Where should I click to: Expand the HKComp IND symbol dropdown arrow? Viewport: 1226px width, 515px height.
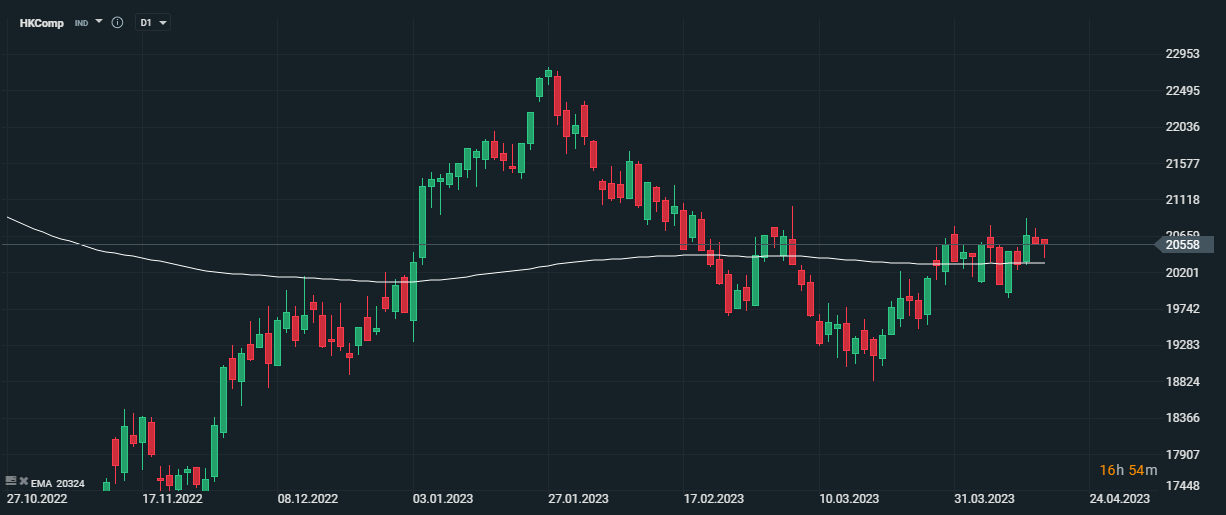(x=99, y=21)
